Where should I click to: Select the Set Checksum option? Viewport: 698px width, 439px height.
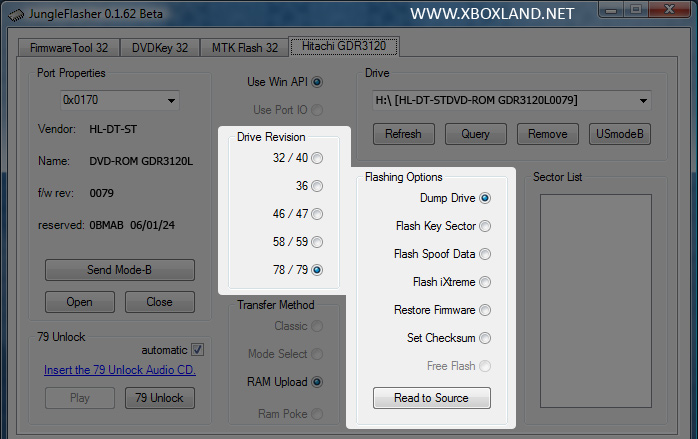pyautogui.click(x=485, y=338)
